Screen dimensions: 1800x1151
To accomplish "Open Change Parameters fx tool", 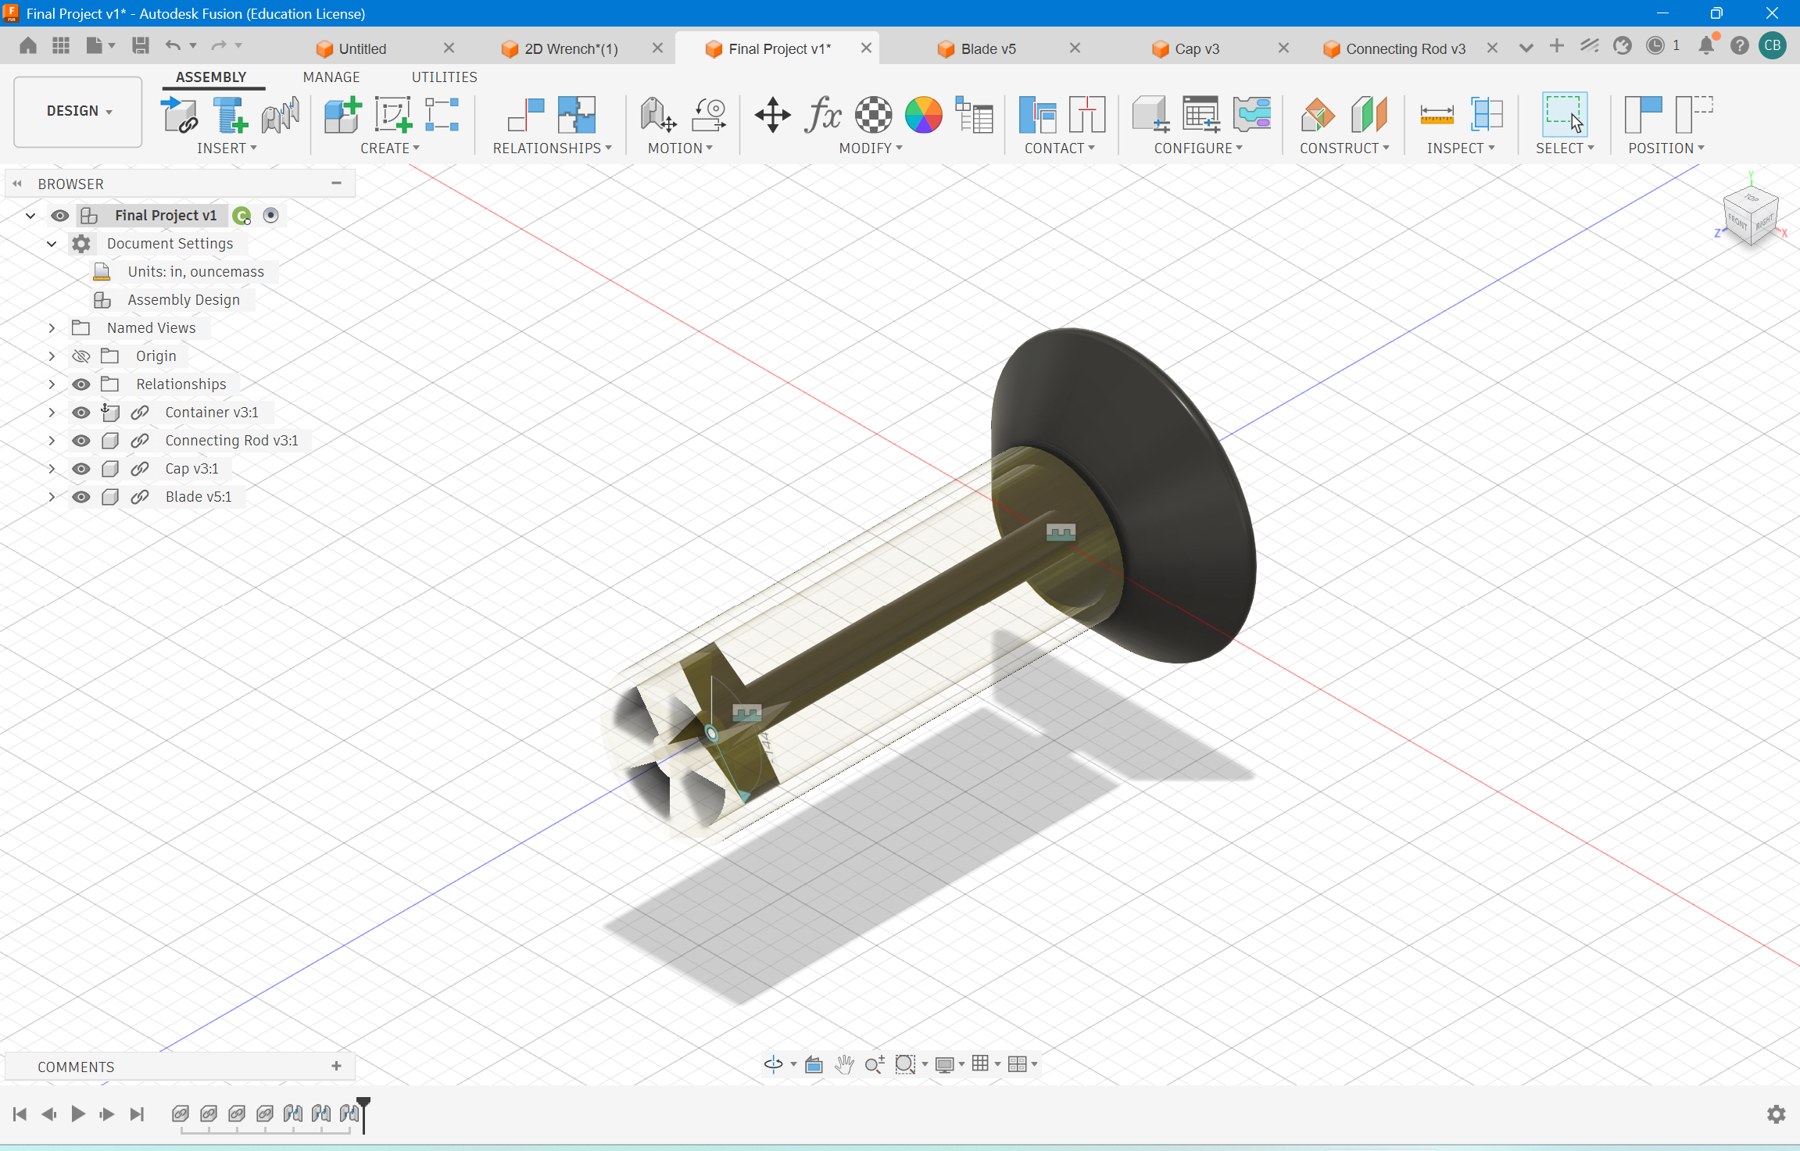I will pos(823,115).
